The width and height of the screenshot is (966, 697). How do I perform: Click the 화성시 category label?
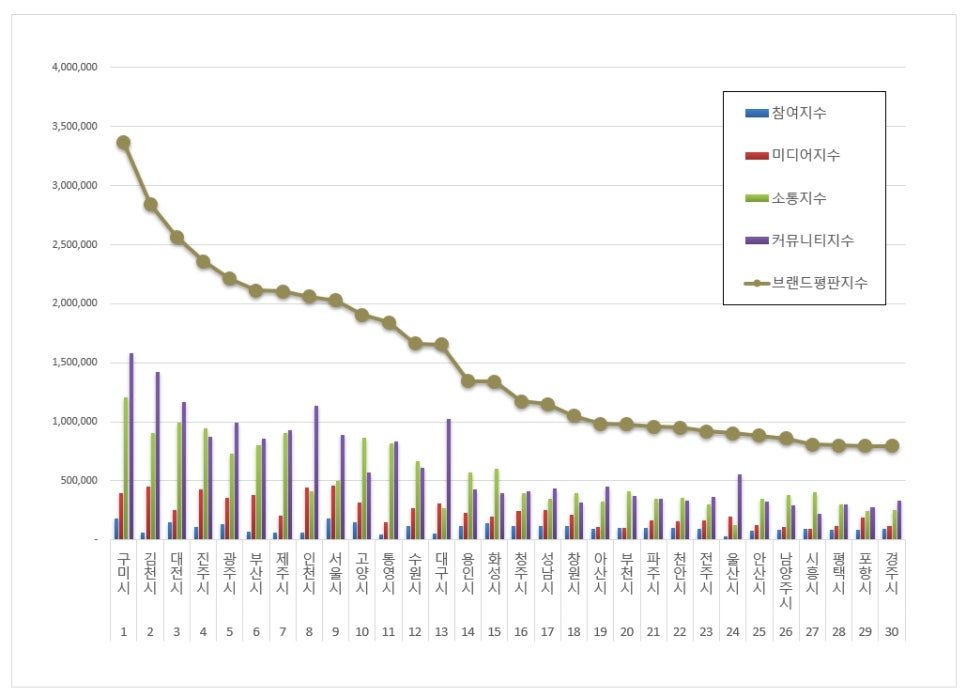(495, 573)
